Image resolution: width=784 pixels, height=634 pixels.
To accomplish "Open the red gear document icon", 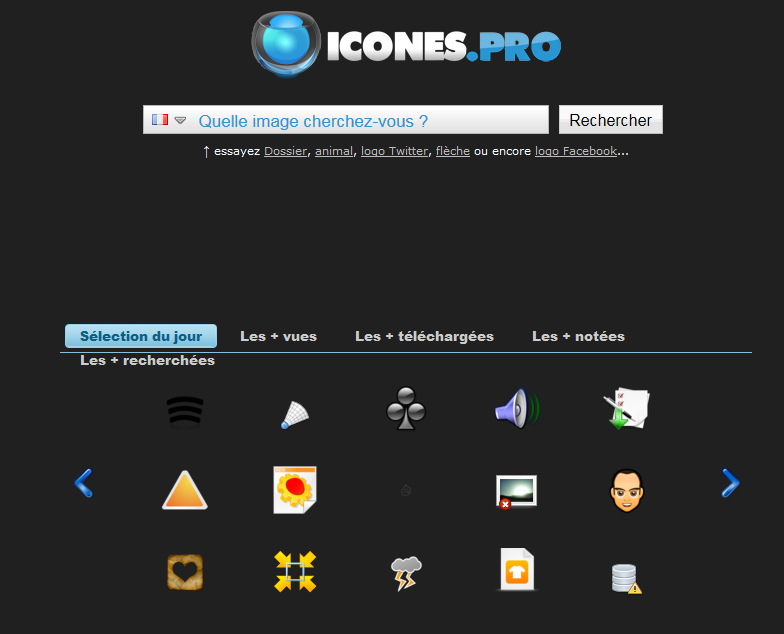I will pyautogui.click(x=295, y=490).
